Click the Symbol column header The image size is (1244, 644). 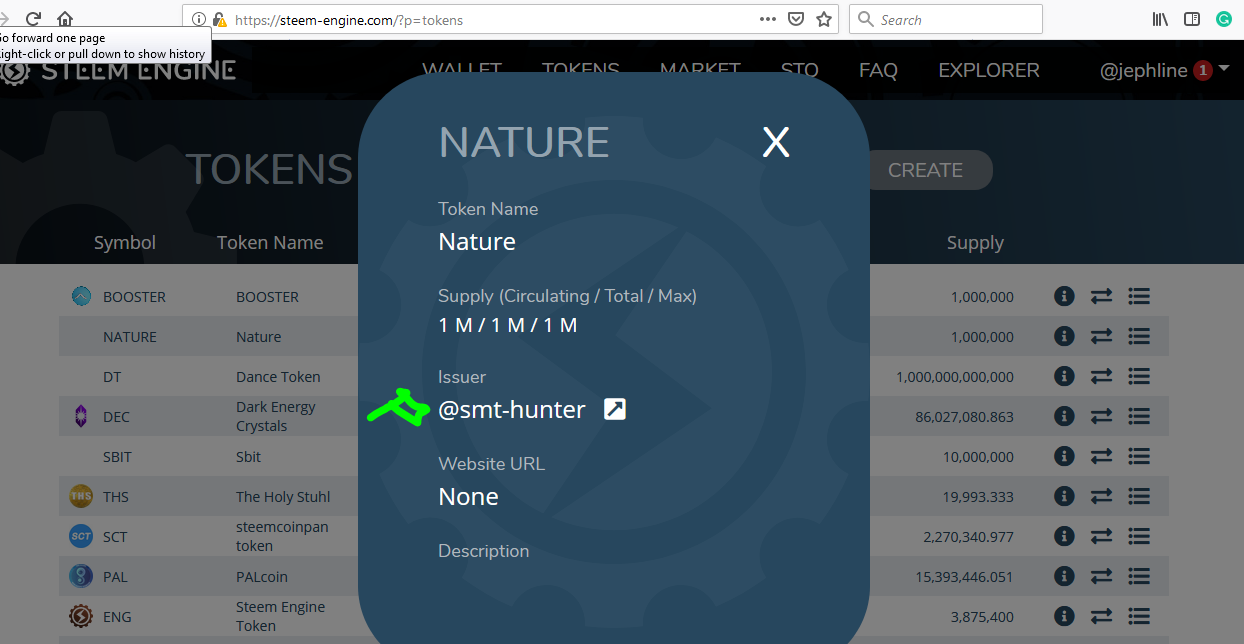tap(125, 242)
